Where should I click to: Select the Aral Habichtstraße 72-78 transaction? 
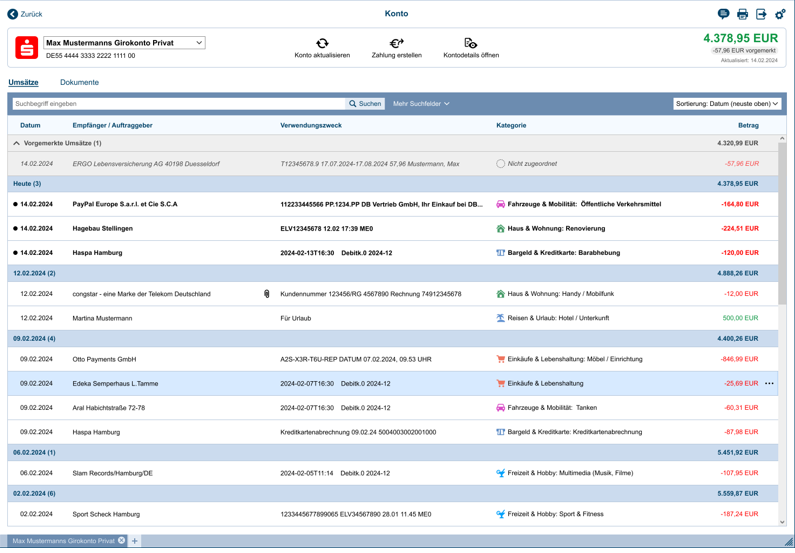pos(393,408)
